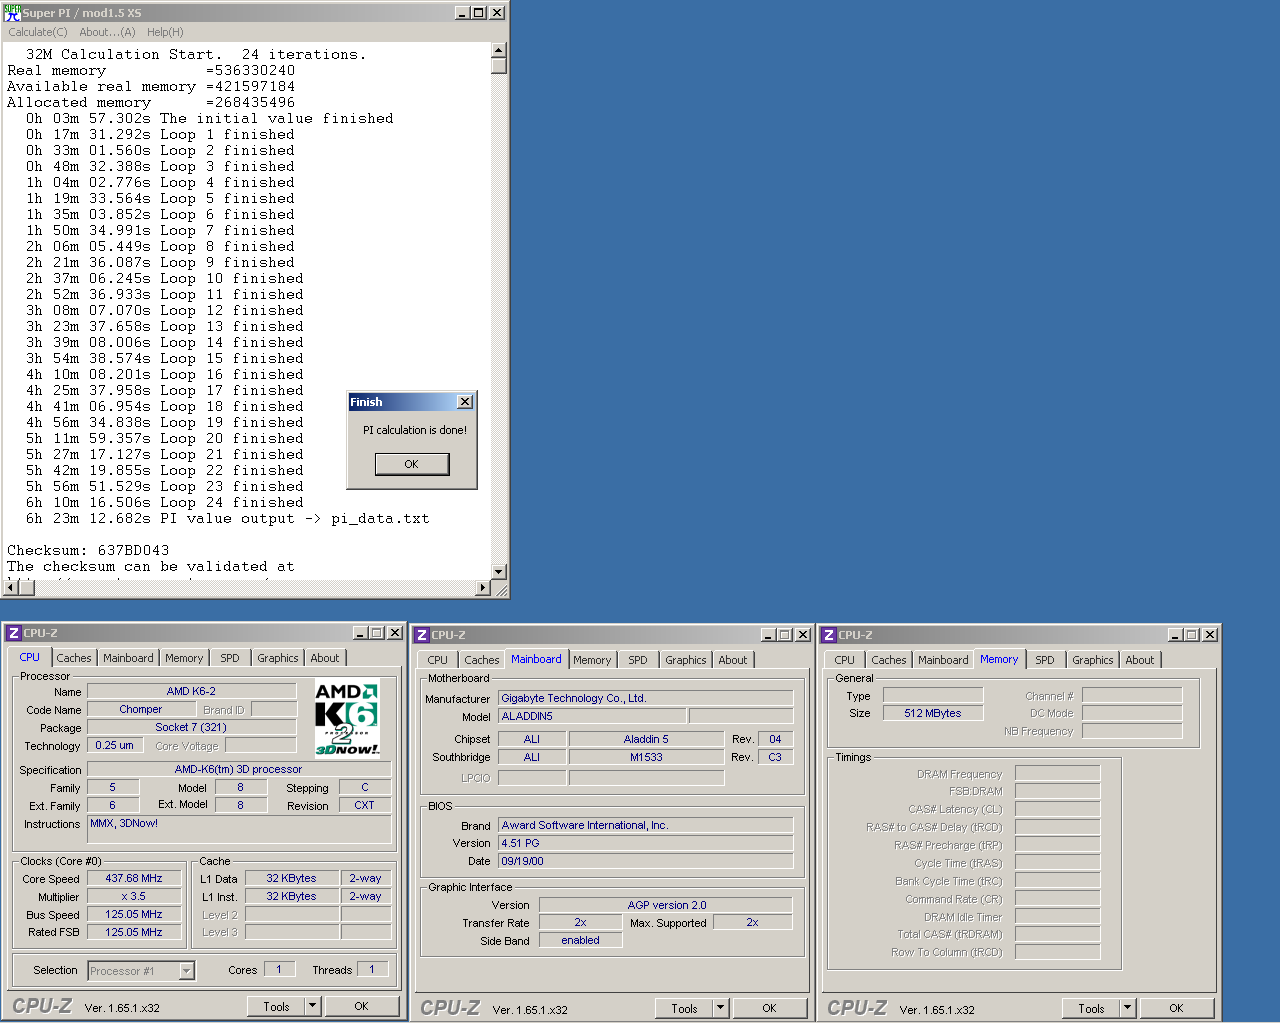This screenshot has height=1024, width=1280.
Task: Click Package field Socket 7 (321)
Action: (191, 727)
